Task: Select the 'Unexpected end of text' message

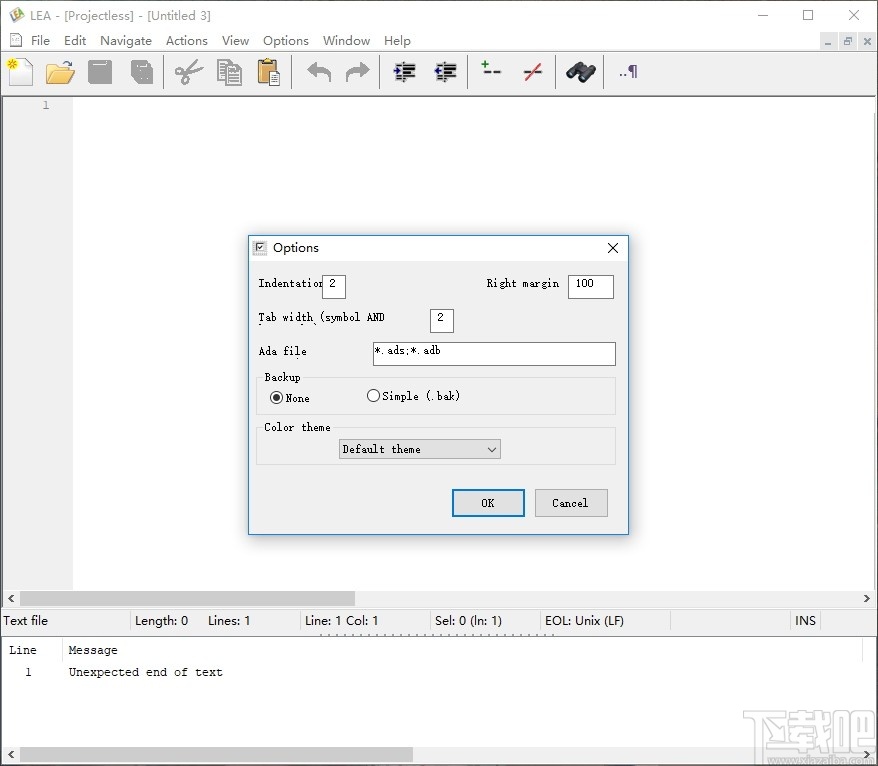Action: (146, 672)
